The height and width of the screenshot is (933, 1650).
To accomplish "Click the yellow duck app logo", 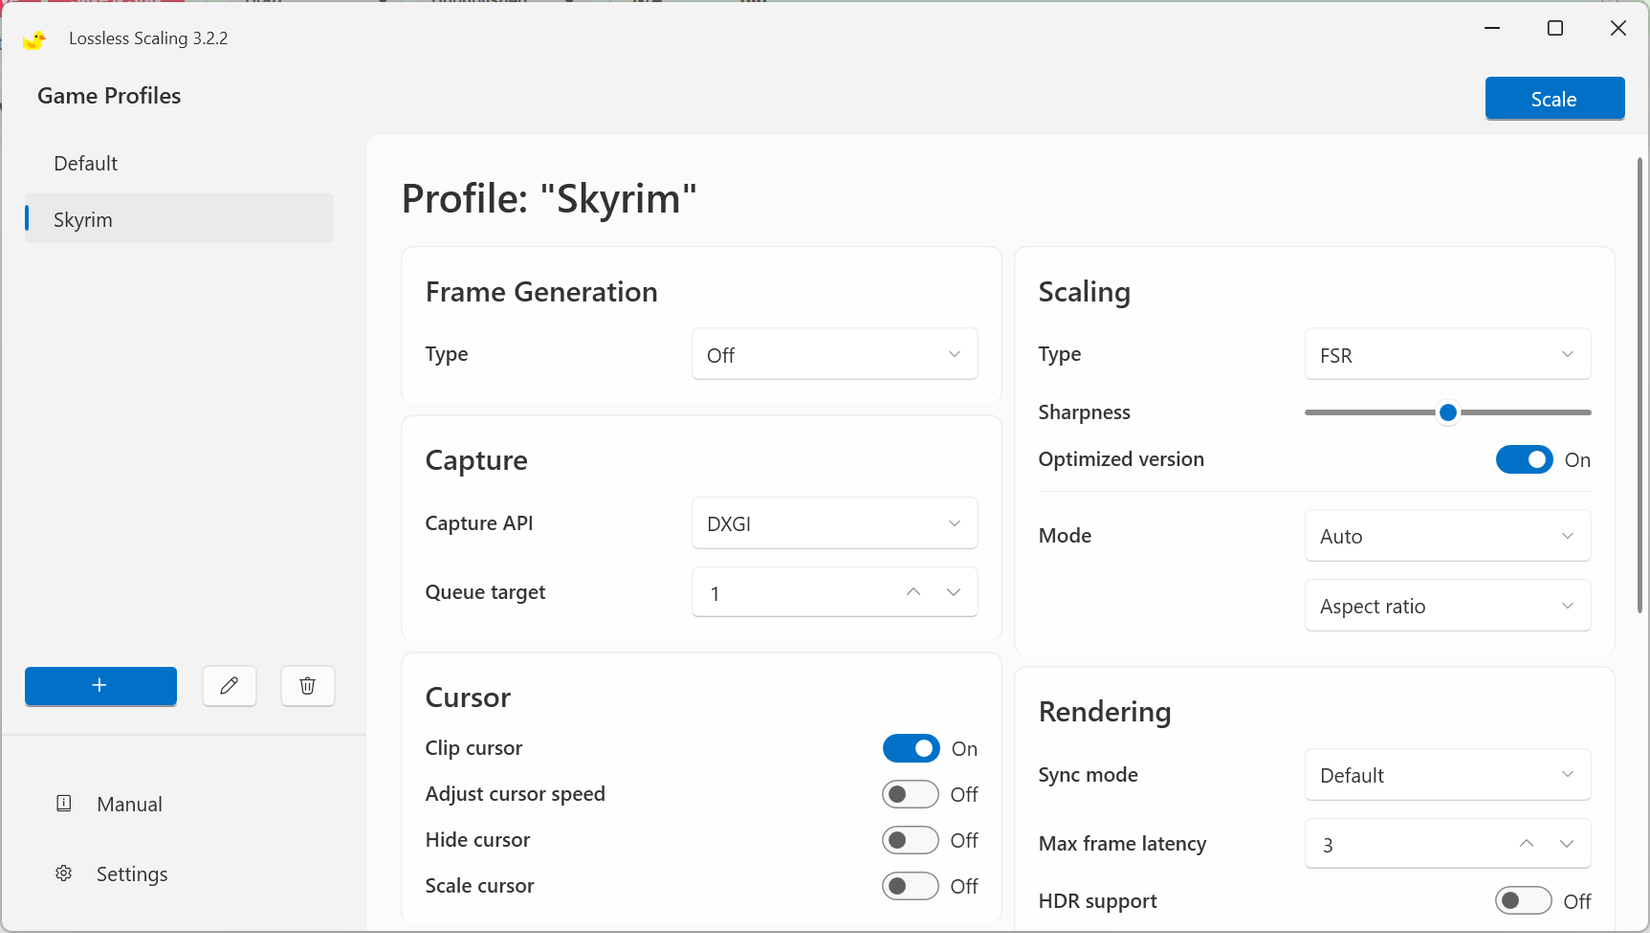I will pos(34,38).
